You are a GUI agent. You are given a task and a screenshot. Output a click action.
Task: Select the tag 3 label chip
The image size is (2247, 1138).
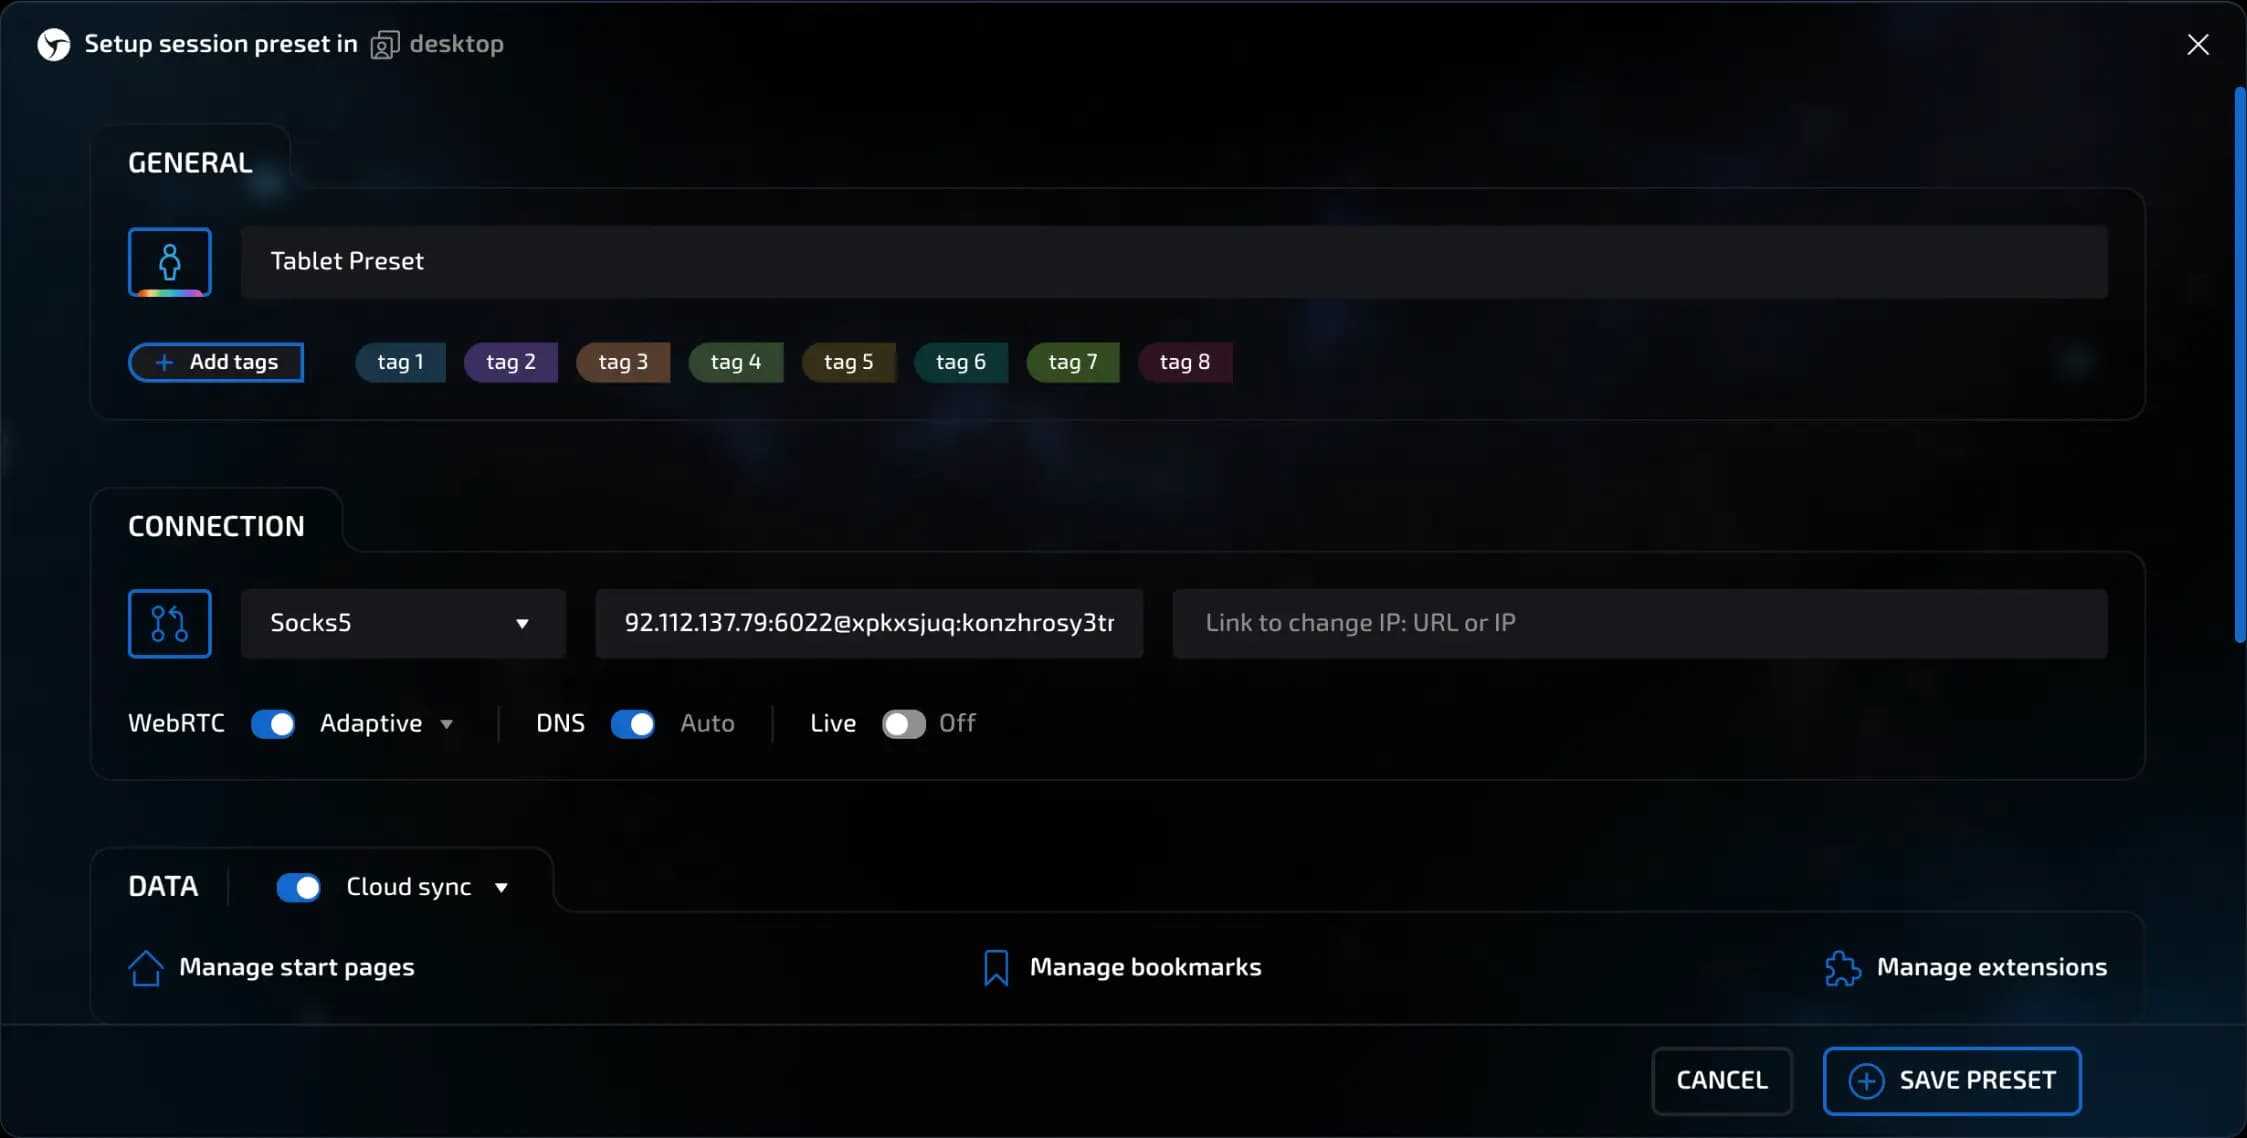coord(622,362)
